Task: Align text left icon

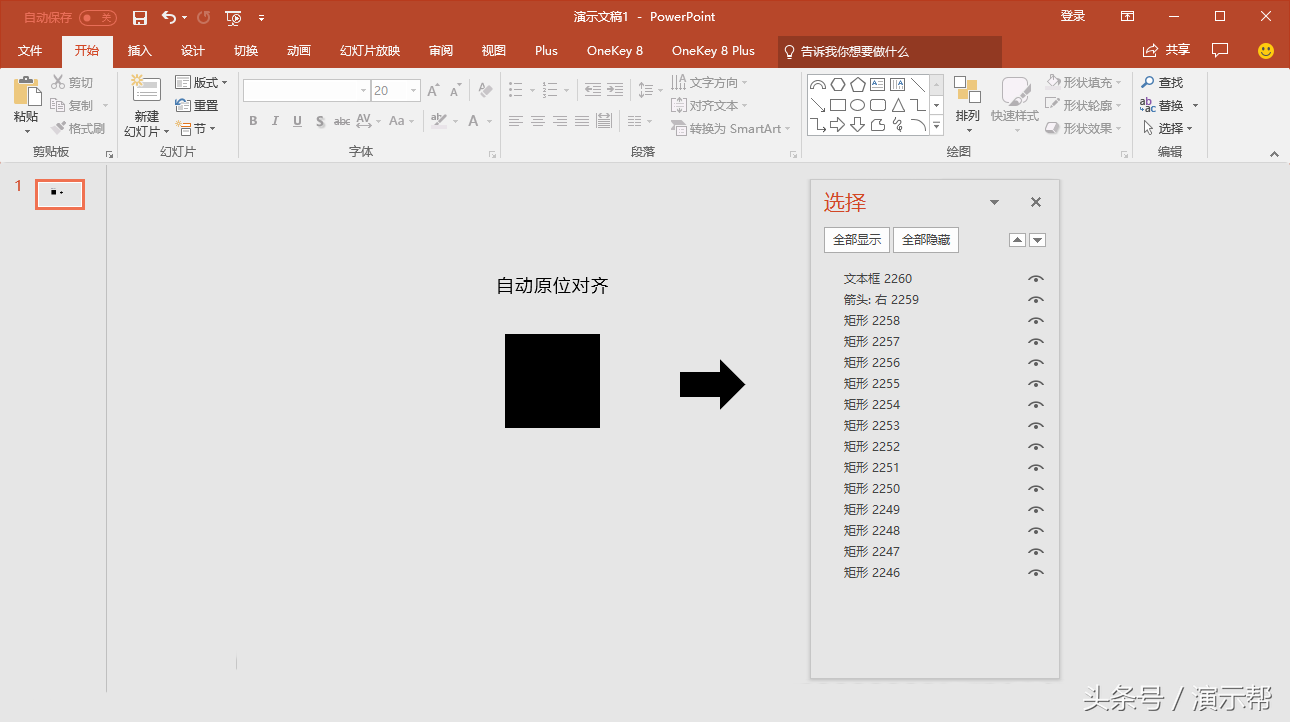Action: click(x=516, y=121)
